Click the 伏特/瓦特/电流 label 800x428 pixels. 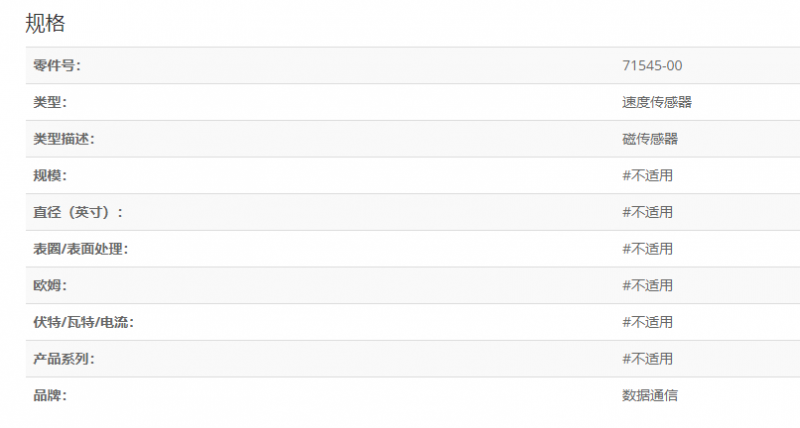pos(83,322)
